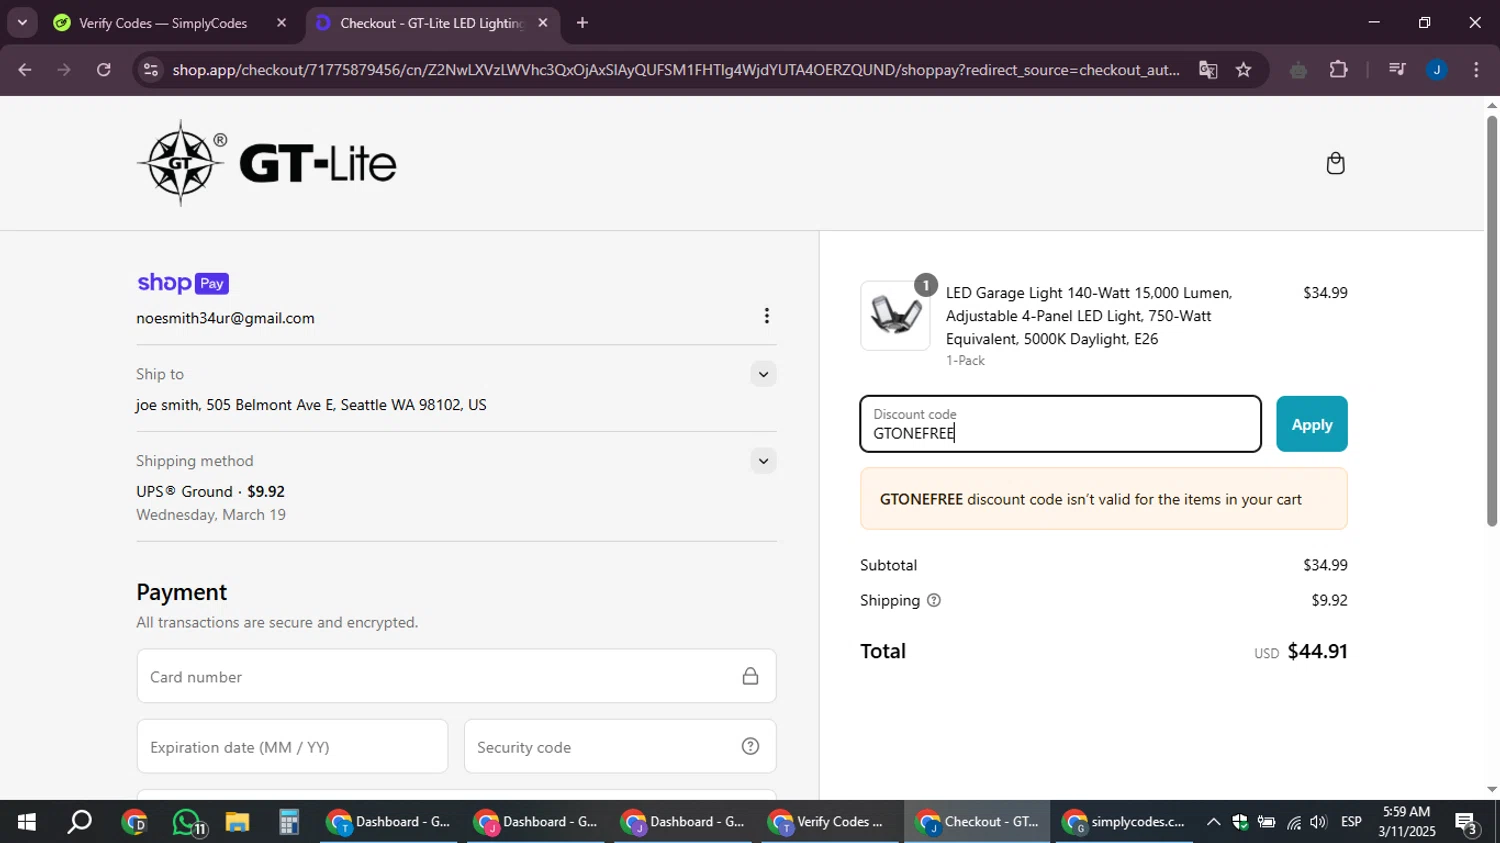The image size is (1500, 843).
Task: Open the Shop Pay account options menu
Action: (x=766, y=316)
